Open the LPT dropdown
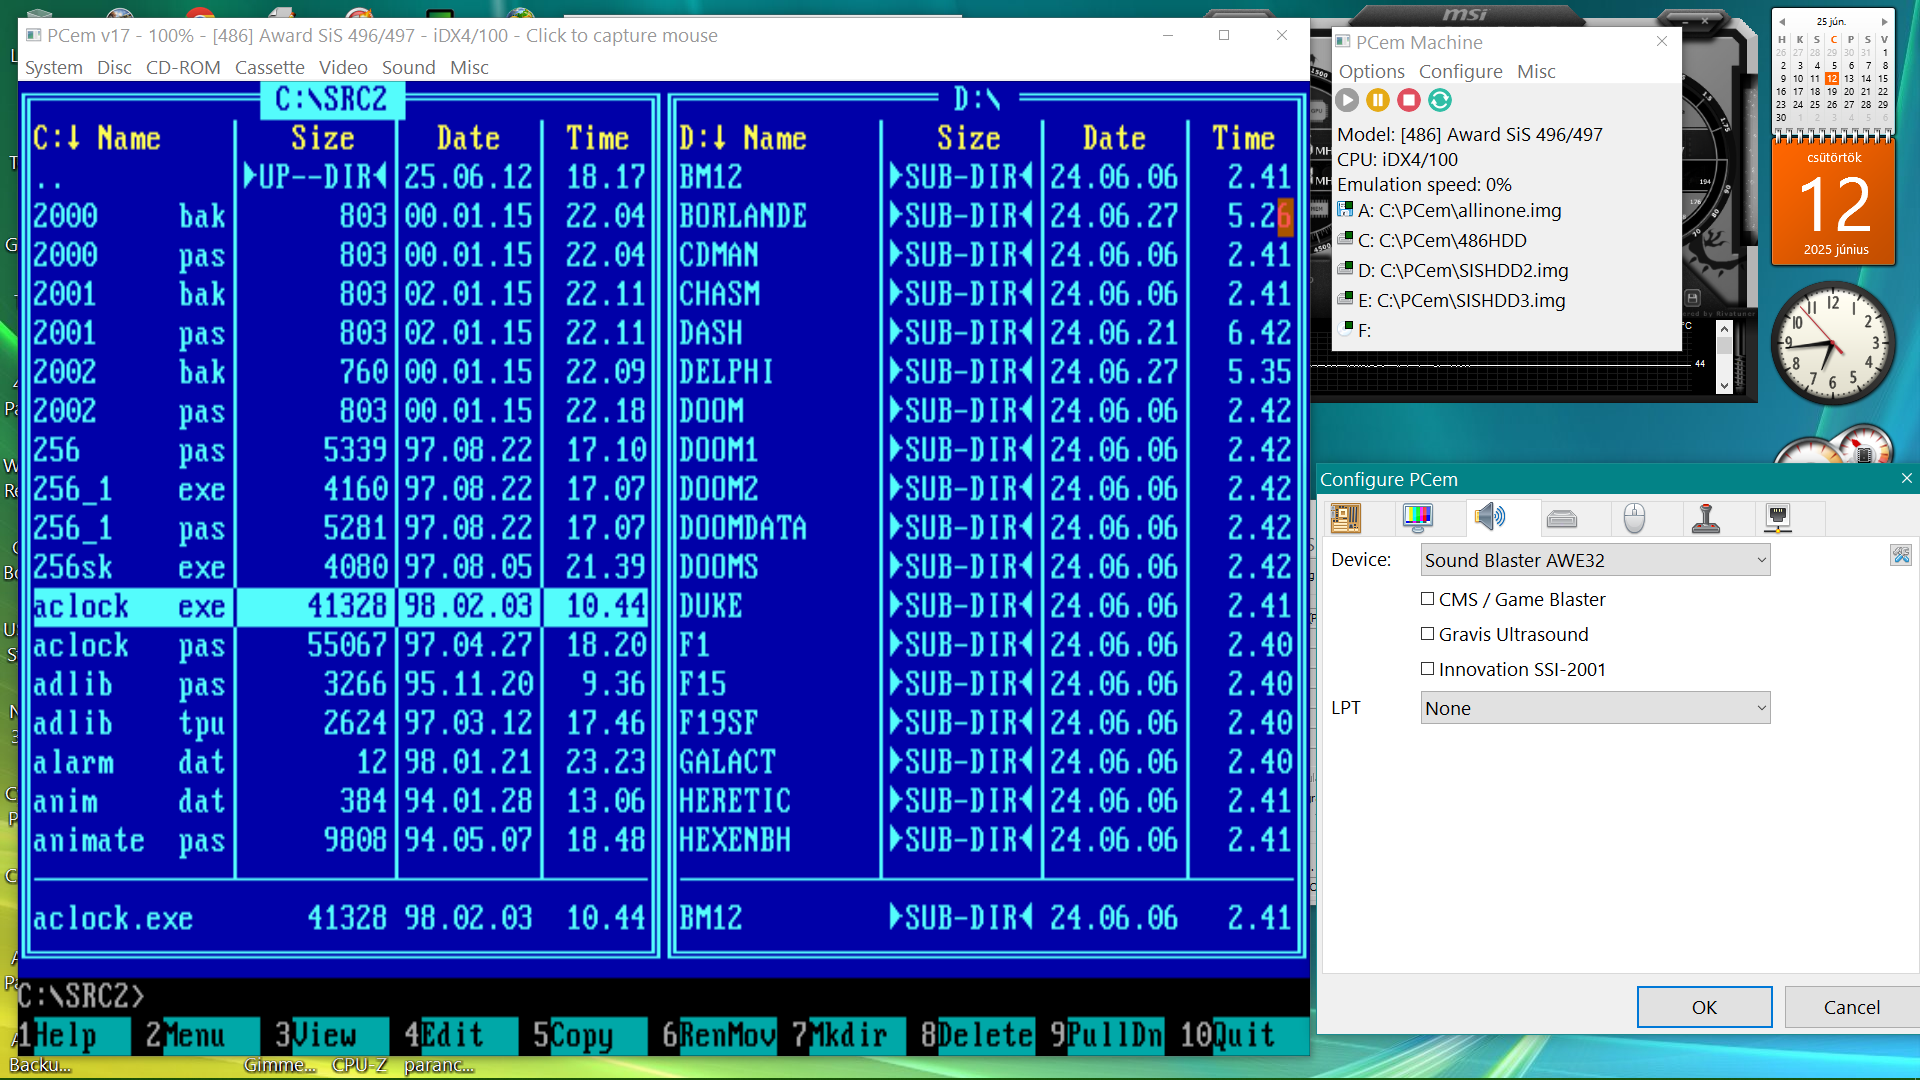 pos(1595,708)
